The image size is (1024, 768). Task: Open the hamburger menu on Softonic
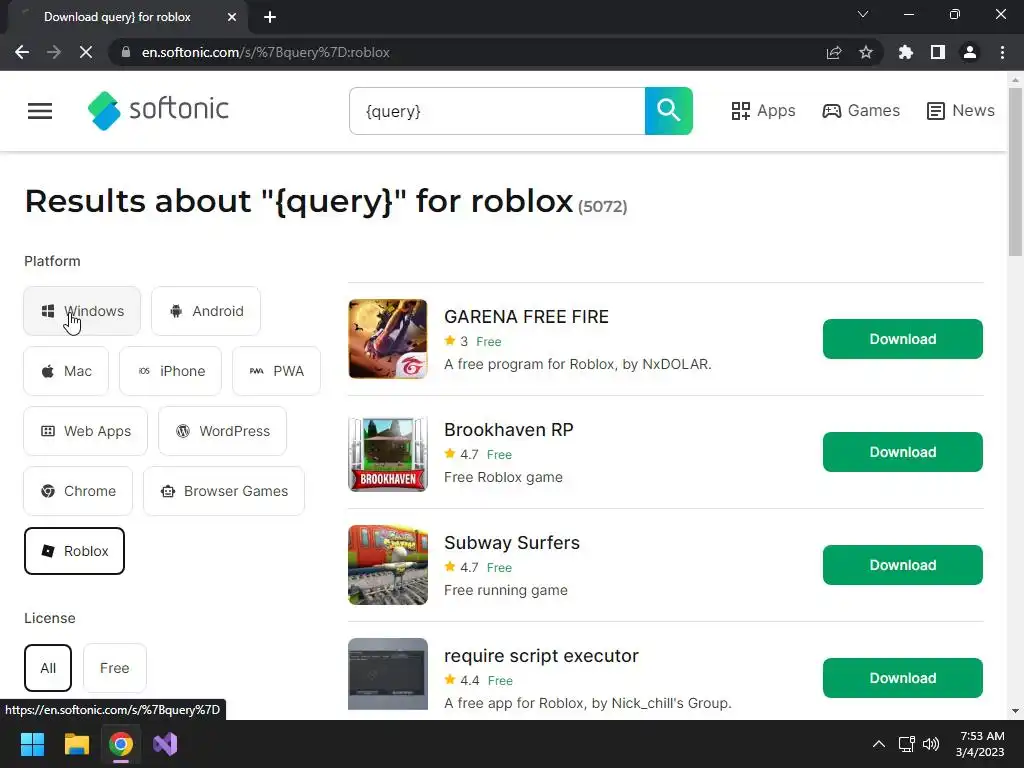[40, 111]
